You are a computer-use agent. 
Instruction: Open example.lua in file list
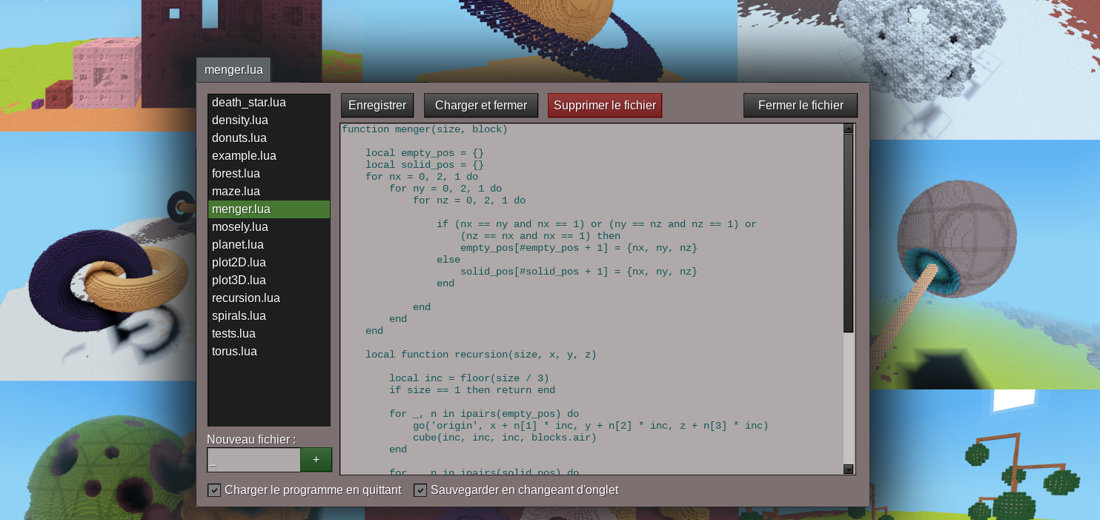point(269,156)
